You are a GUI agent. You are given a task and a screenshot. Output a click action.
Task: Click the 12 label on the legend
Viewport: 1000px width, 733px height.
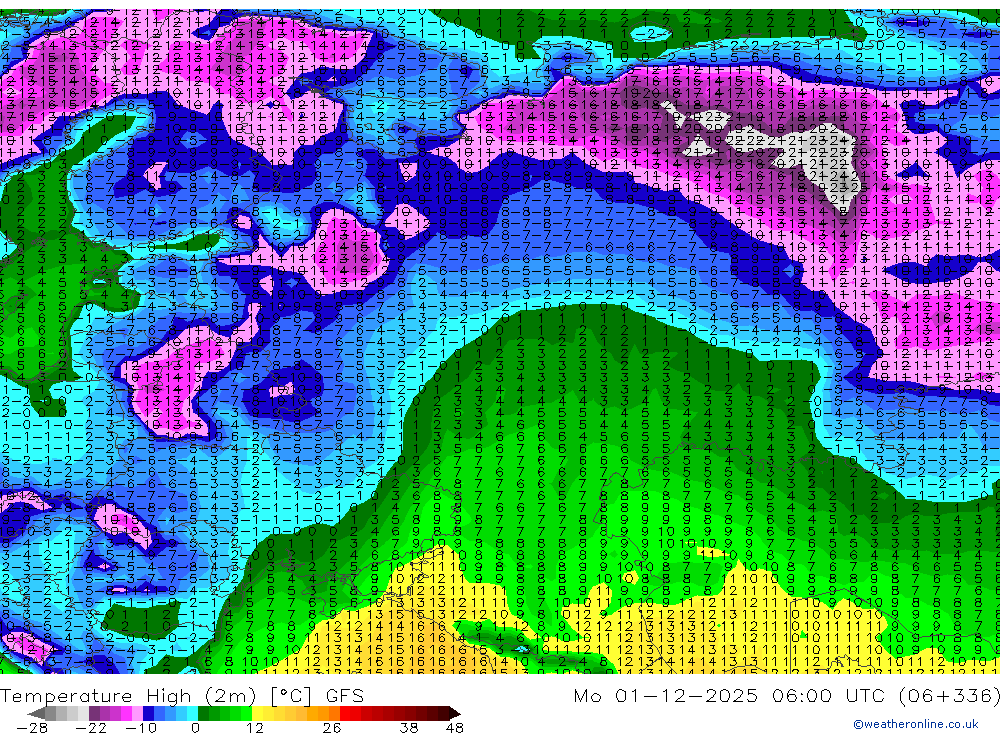[255, 727]
